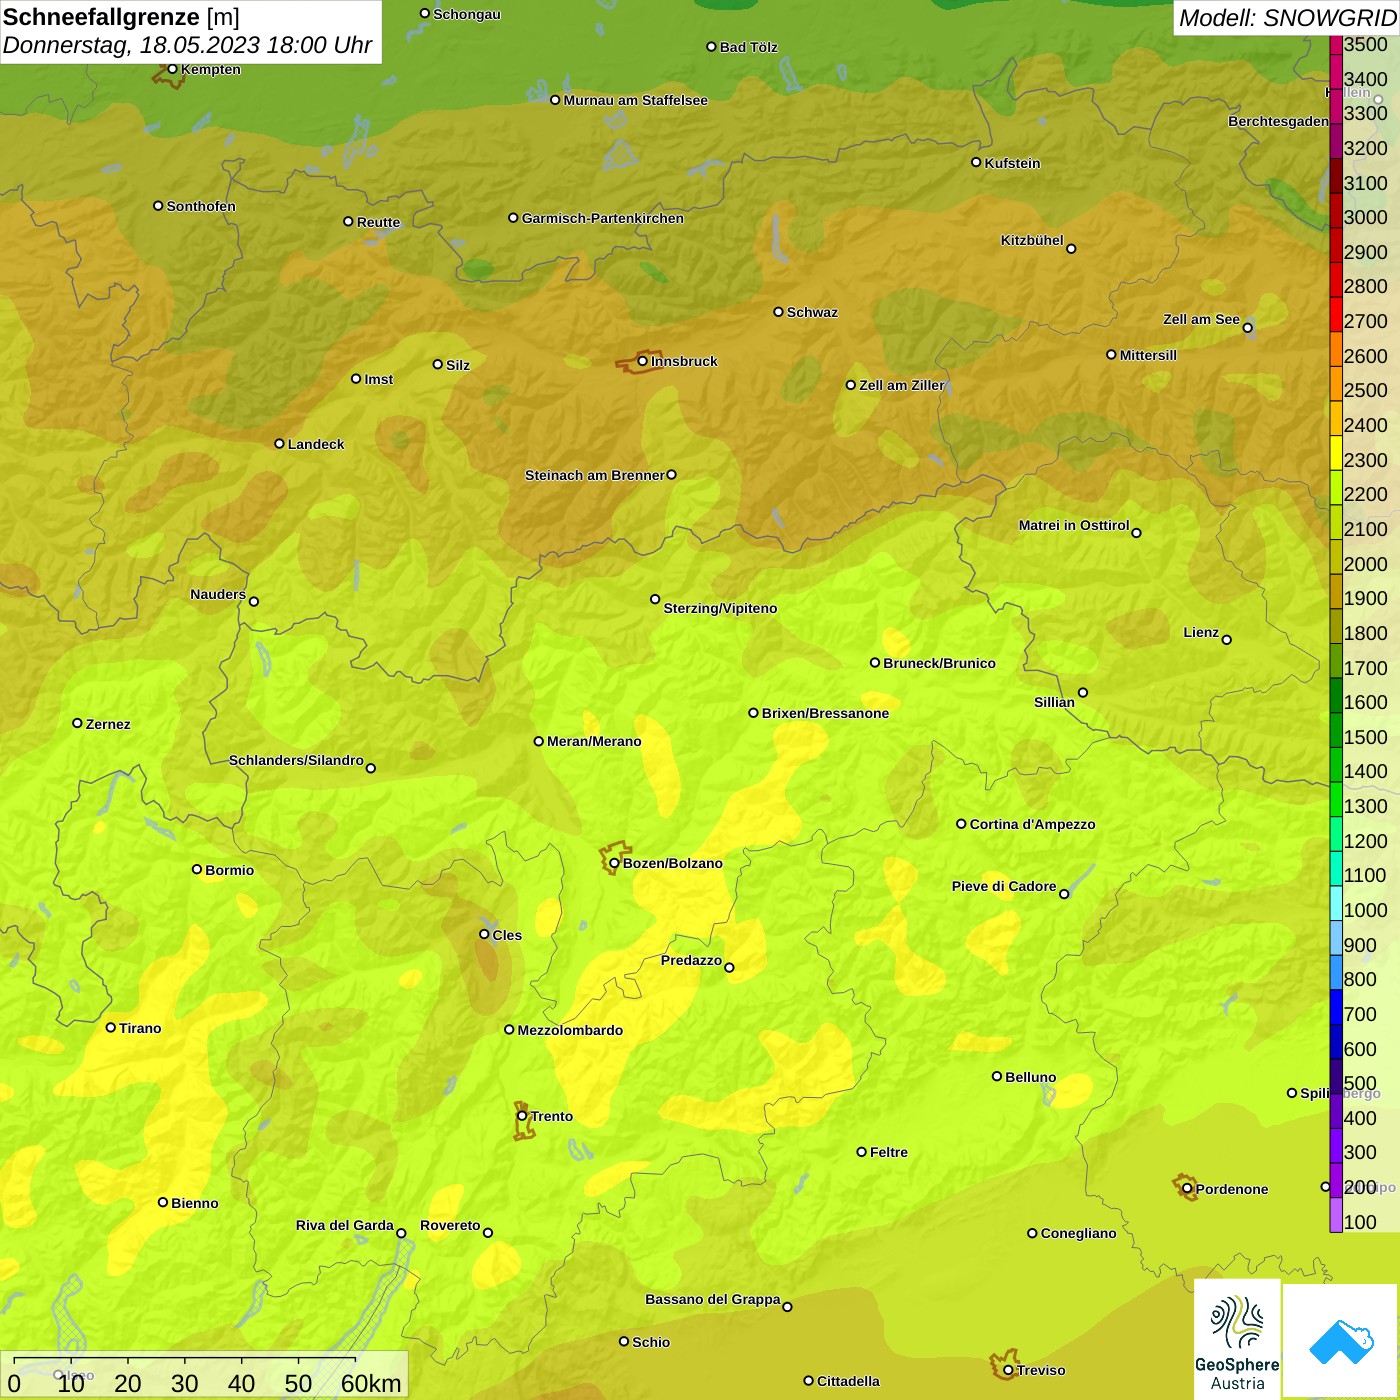Click the Zernez location dot

pyautogui.click(x=77, y=723)
